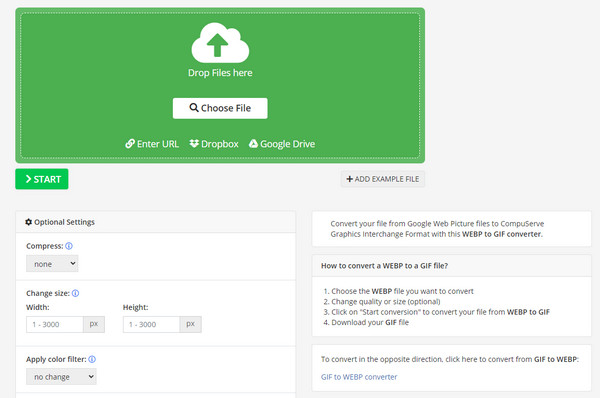Image resolution: width=600 pixels, height=398 pixels.
Task: Click the cloud upload icon
Action: tap(220, 42)
